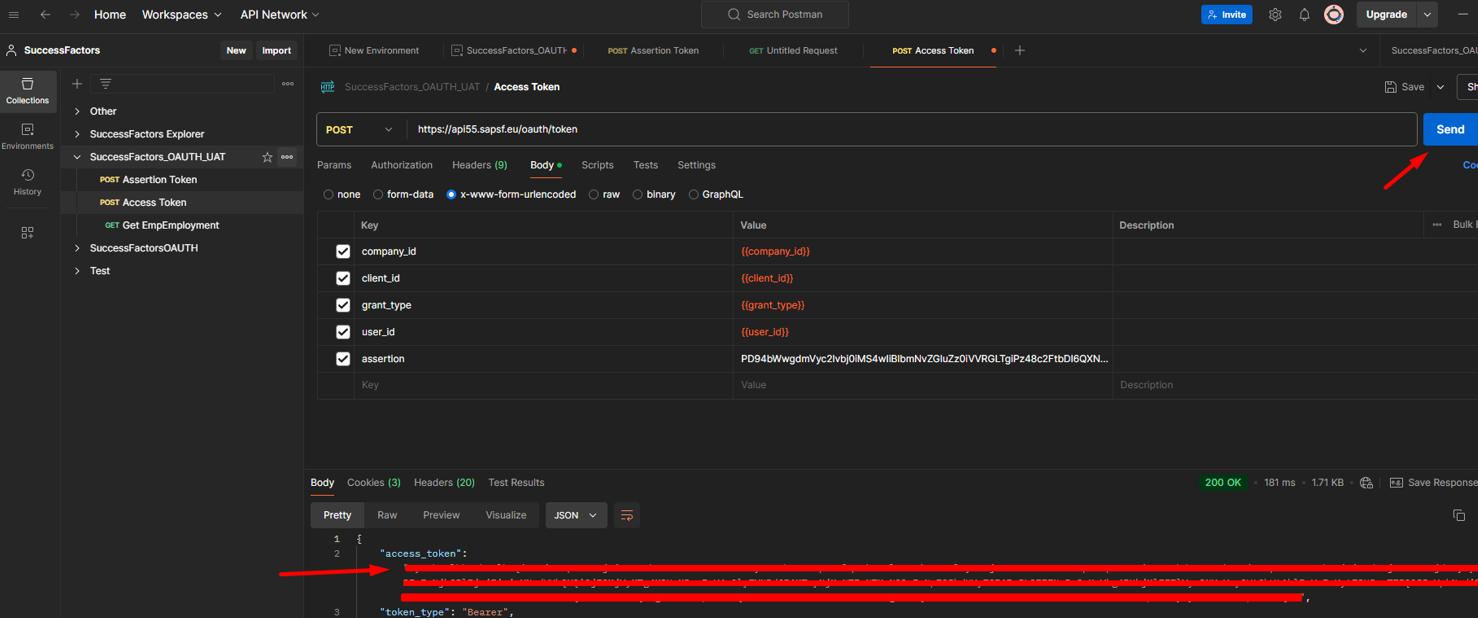1478x618 pixels.
Task: Open notifications bell icon
Action: [1304, 15]
